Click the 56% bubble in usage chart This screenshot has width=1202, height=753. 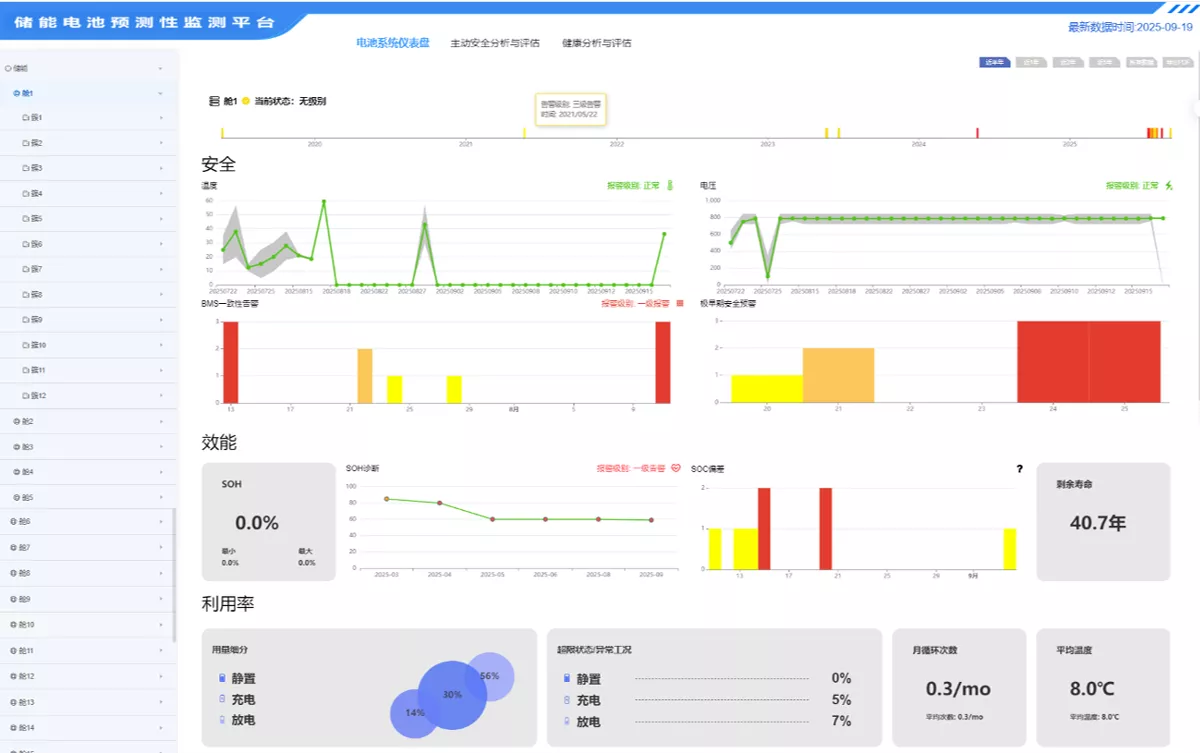pos(490,676)
